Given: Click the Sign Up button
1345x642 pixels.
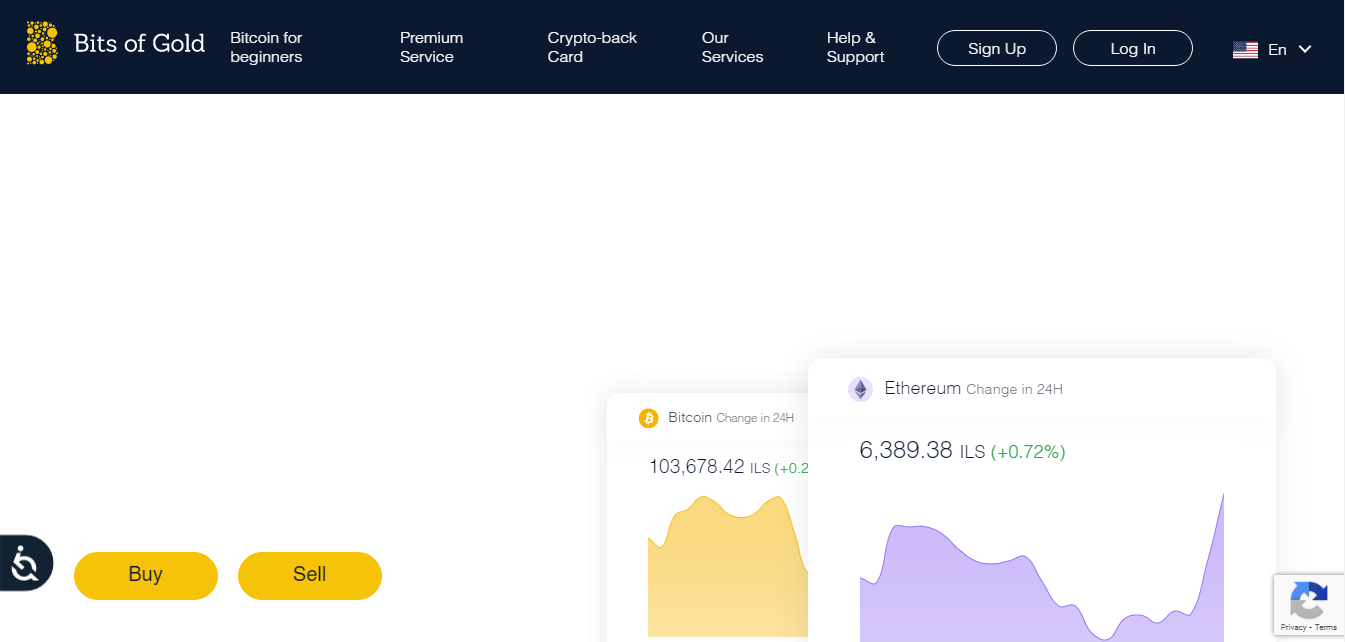Looking at the screenshot, I should tap(997, 48).
